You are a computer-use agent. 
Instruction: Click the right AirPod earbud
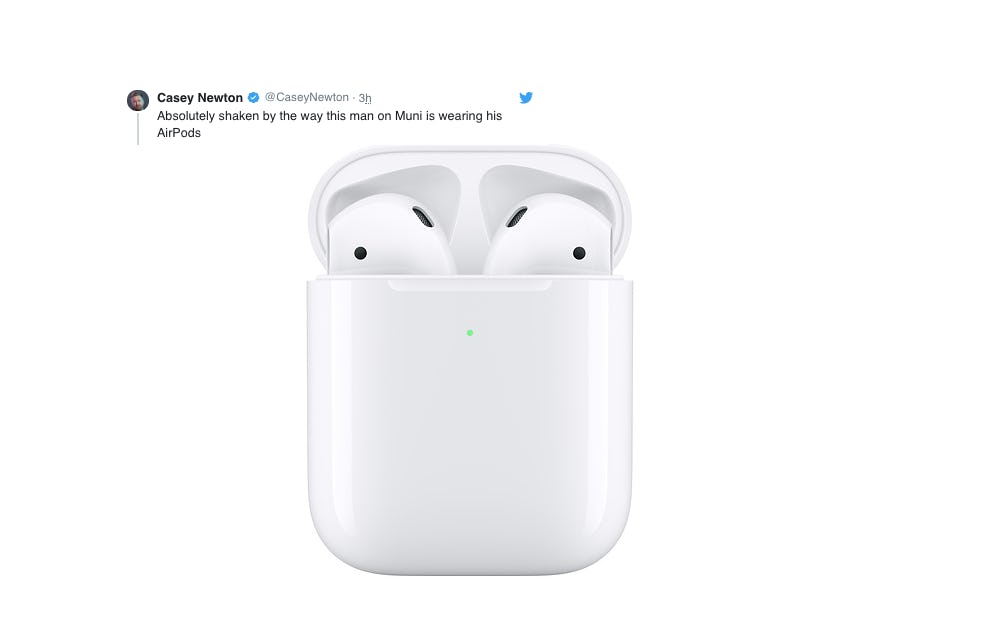coord(548,235)
